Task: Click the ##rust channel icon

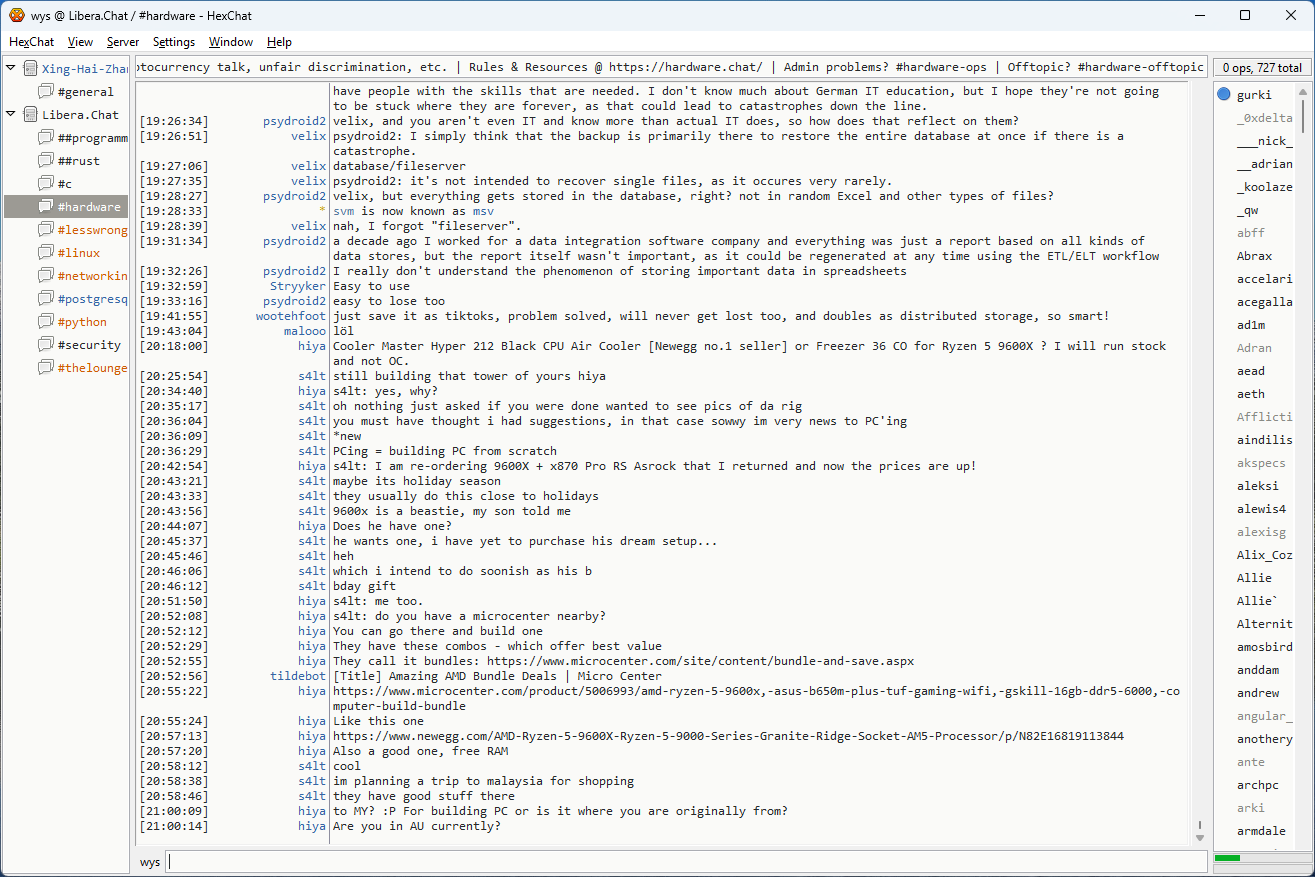Action: click(45, 161)
